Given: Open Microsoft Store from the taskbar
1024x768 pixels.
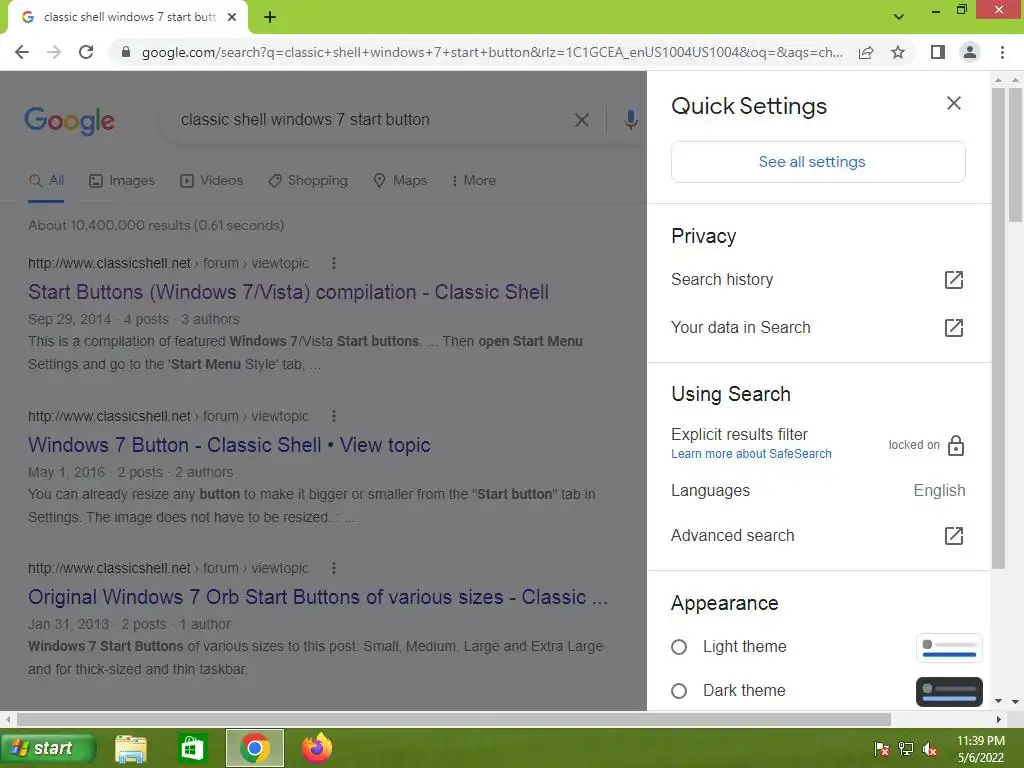Looking at the screenshot, I should tap(191, 748).
